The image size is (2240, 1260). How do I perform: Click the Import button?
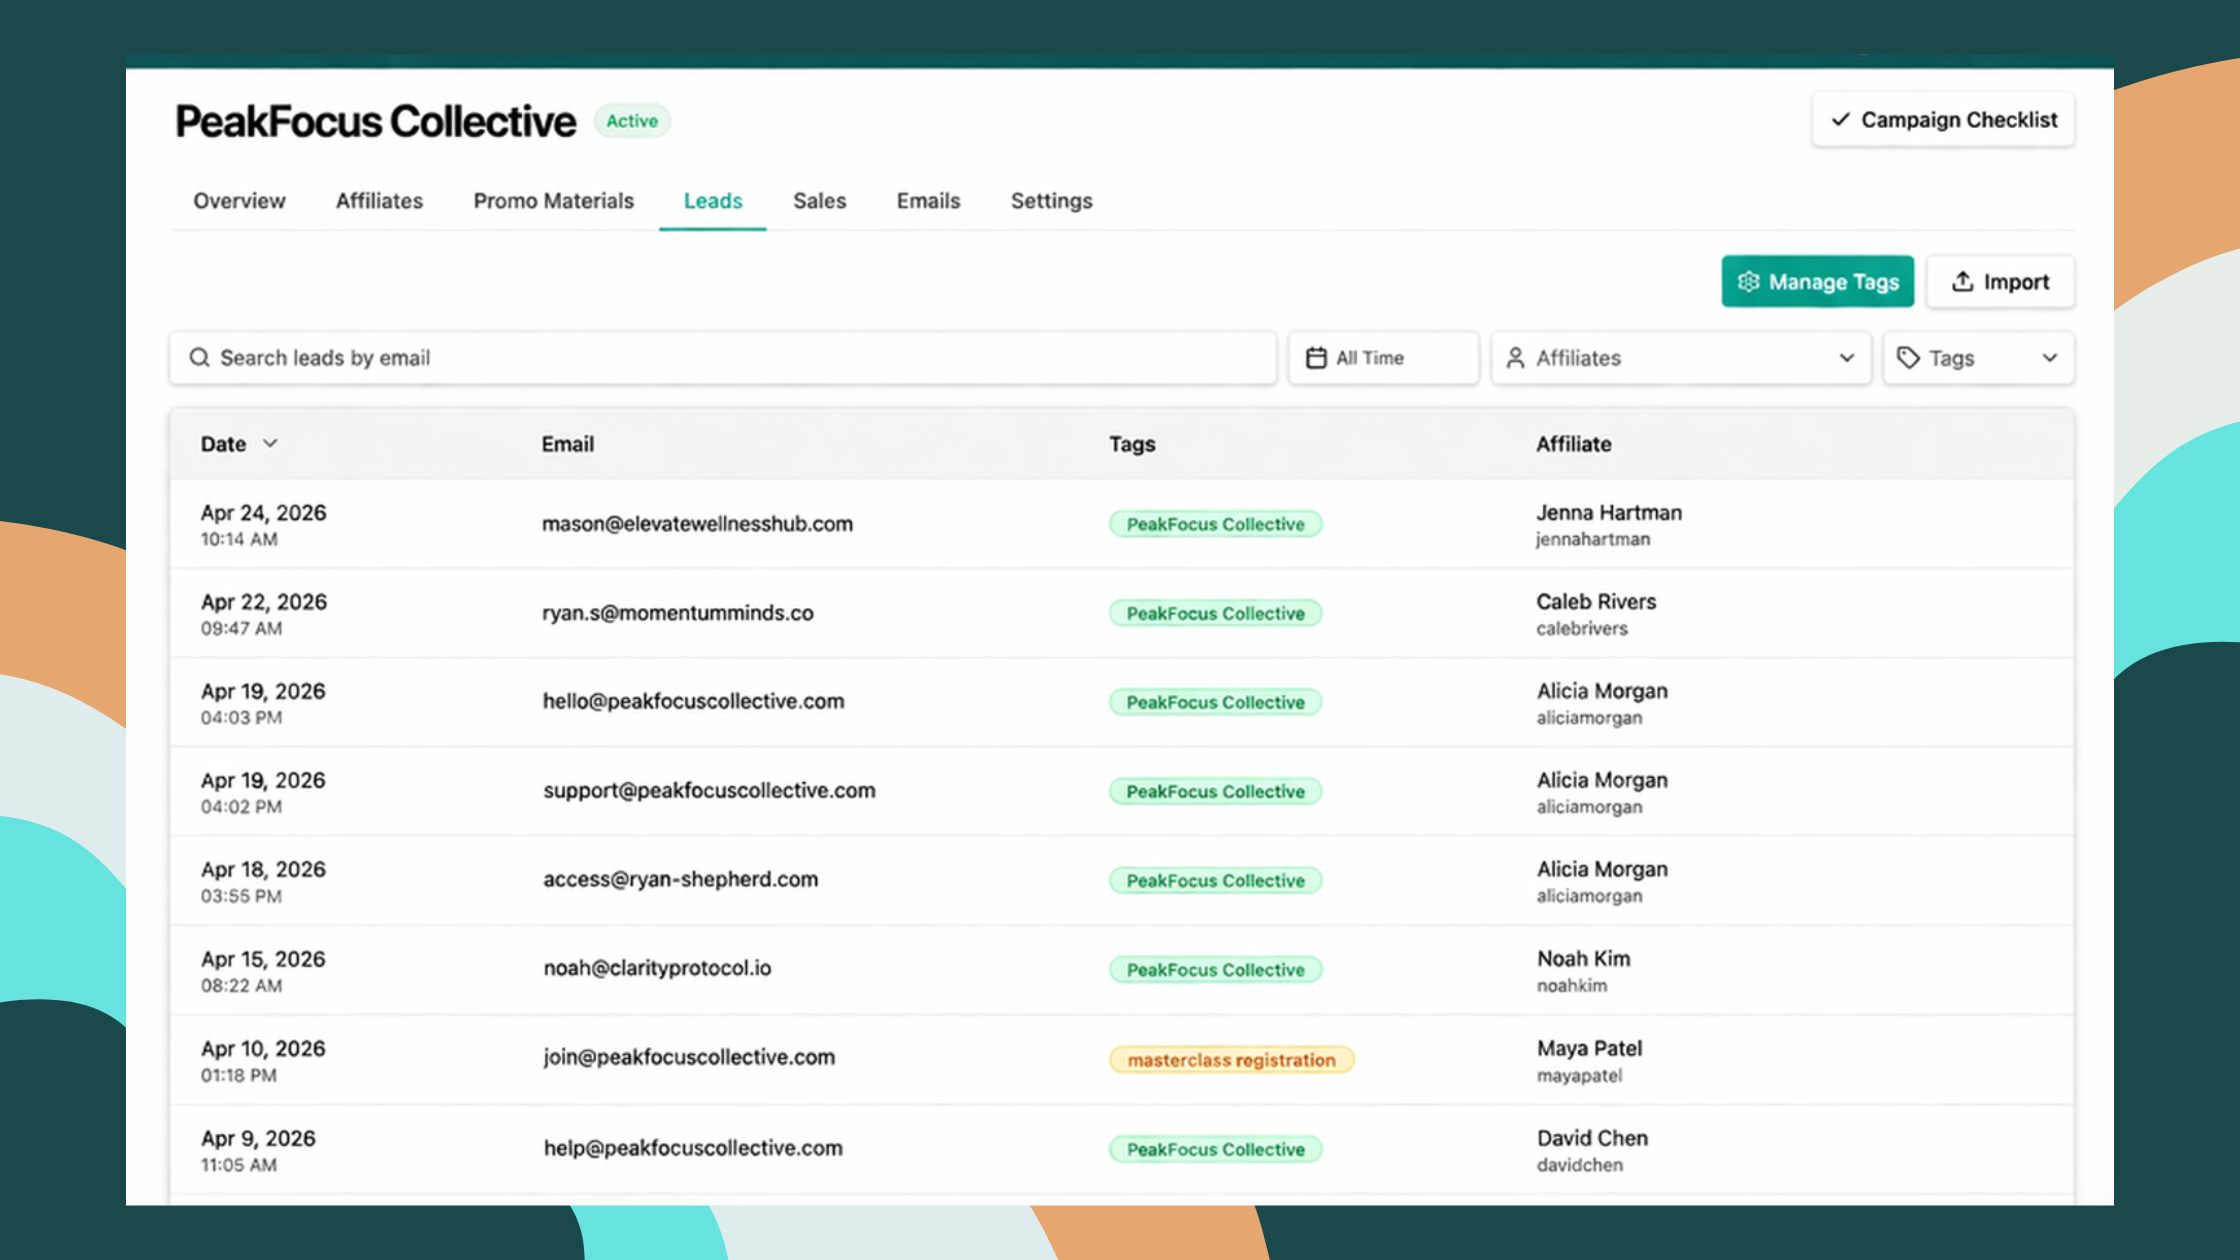click(2000, 281)
